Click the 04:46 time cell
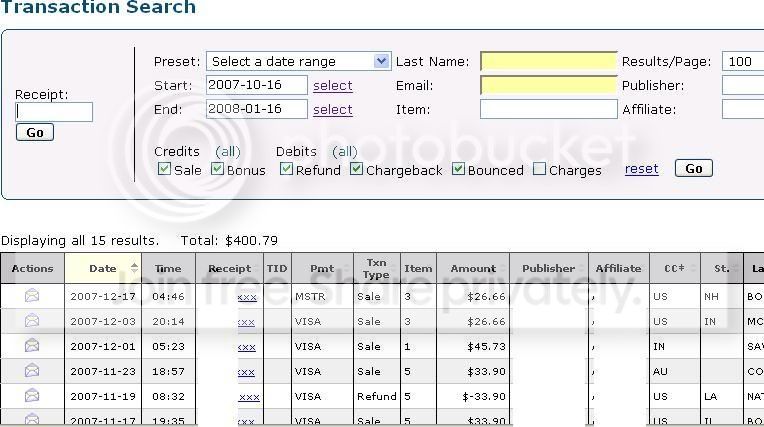The width and height of the screenshot is (764, 427). pyautogui.click(x=168, y=296)
